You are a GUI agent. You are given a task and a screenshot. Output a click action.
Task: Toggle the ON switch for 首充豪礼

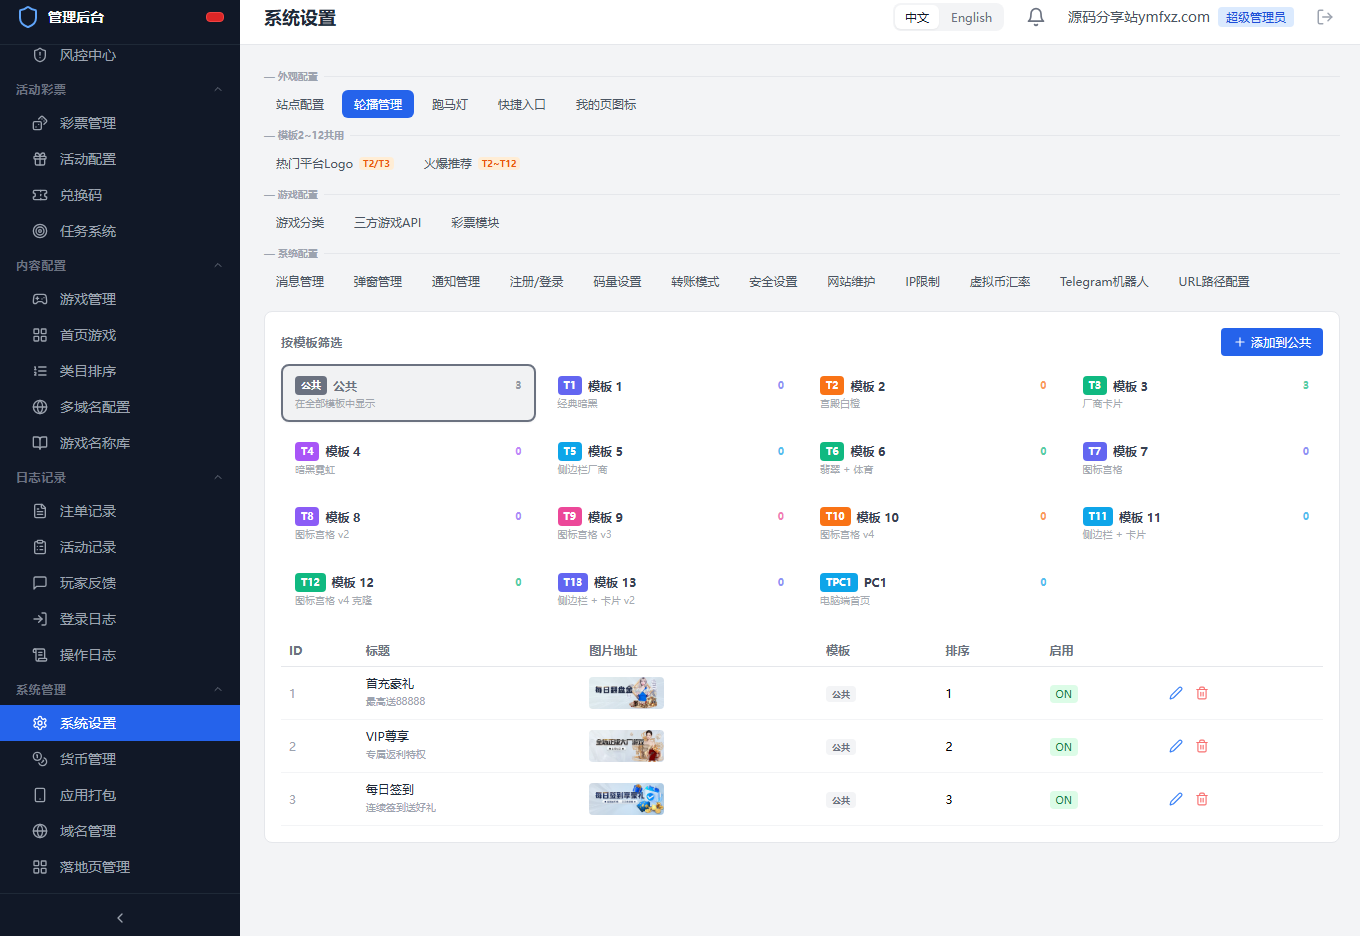pyautogui.click(x=1063, y=694)
